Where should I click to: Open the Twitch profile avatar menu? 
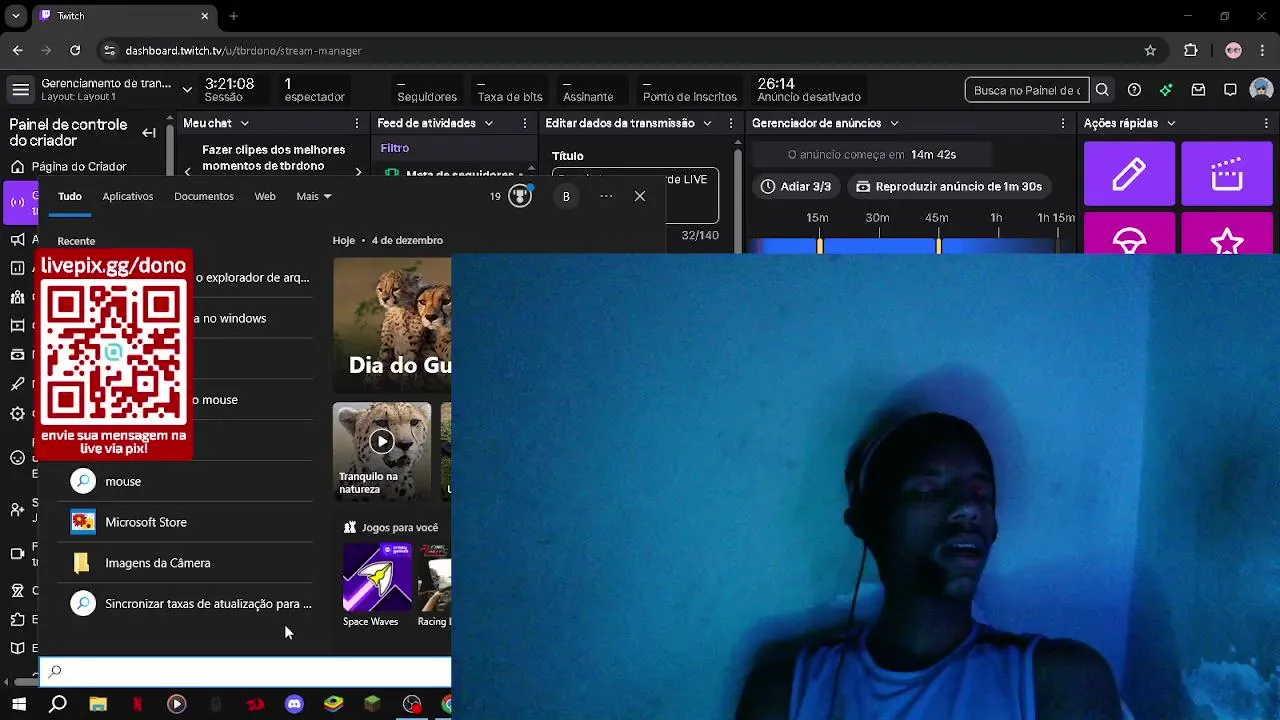pyautogui.click(x=1261, y=90)
